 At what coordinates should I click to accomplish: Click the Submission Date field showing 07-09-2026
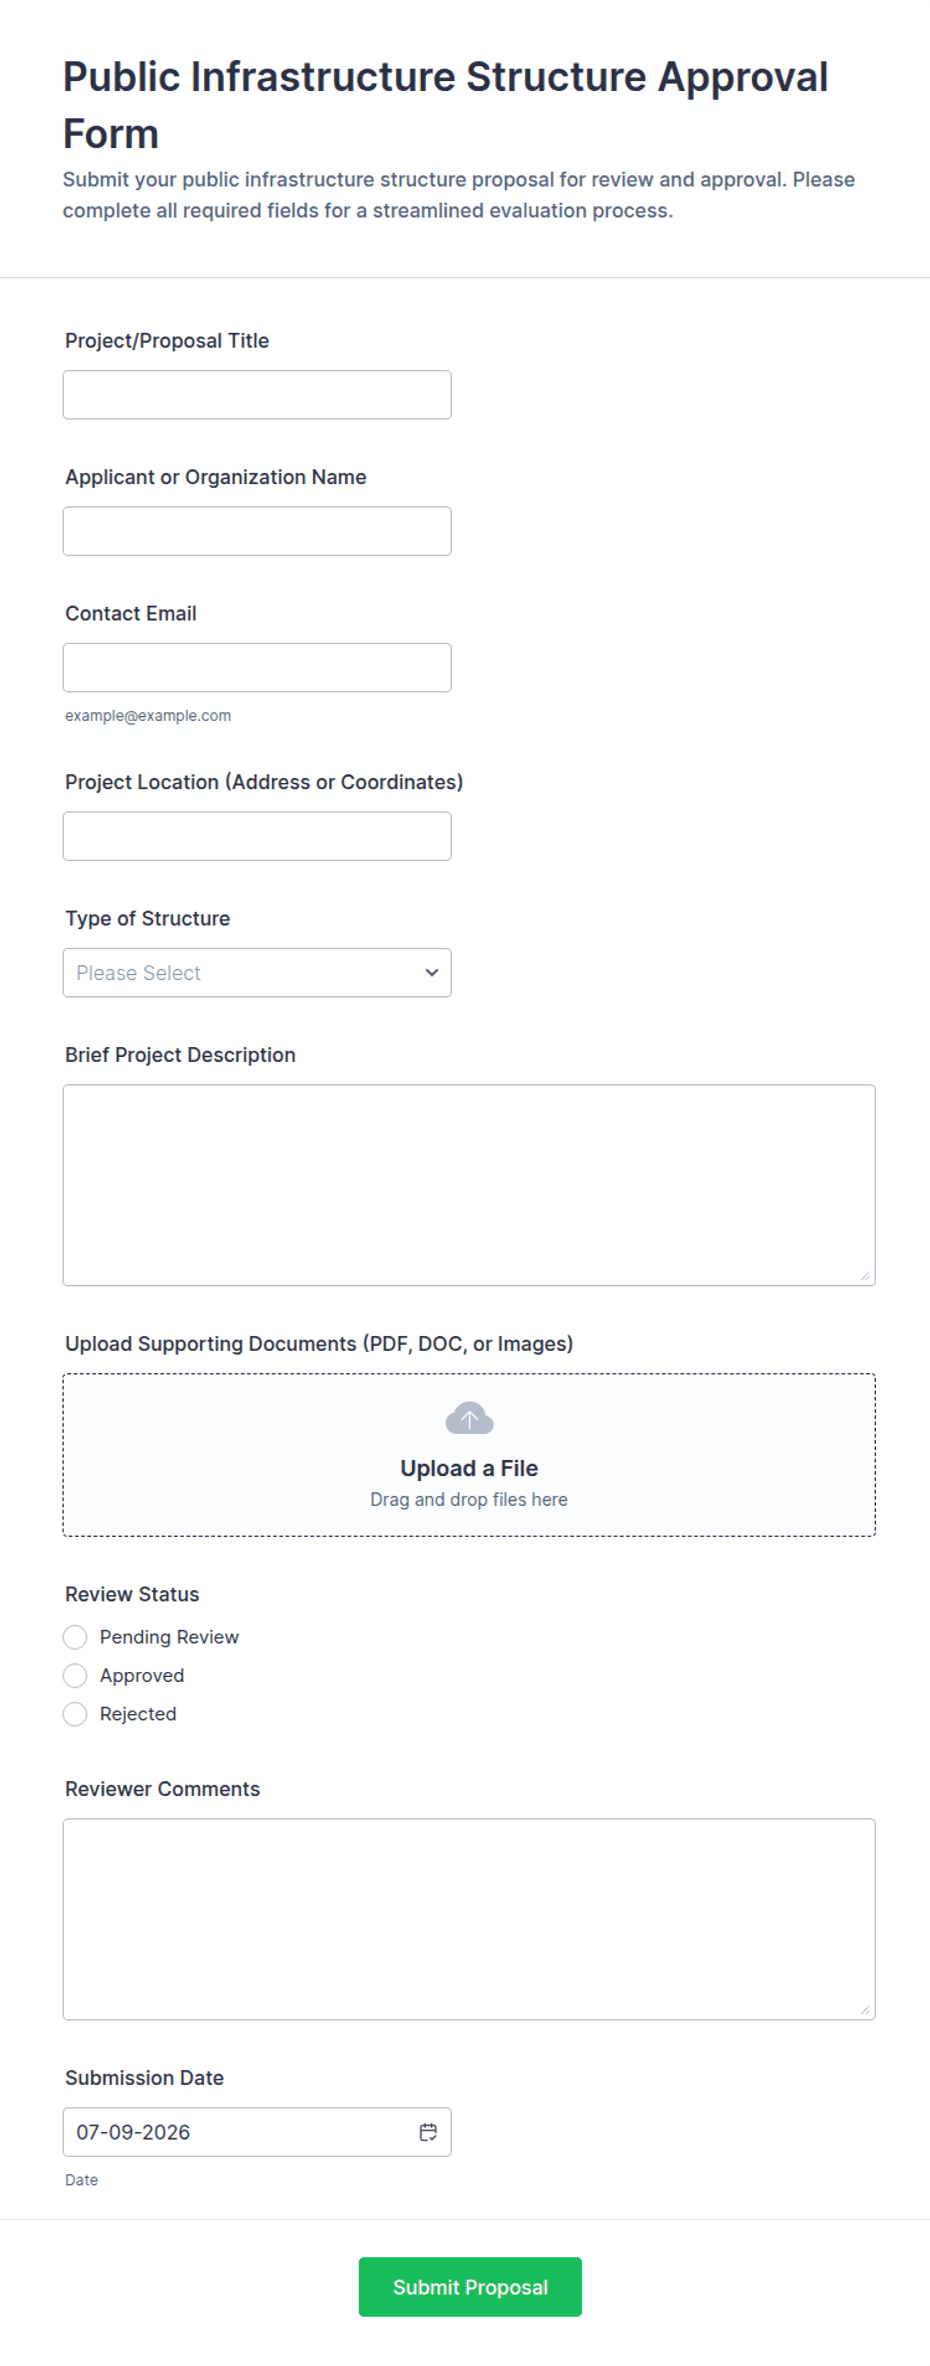[257, 2132]
